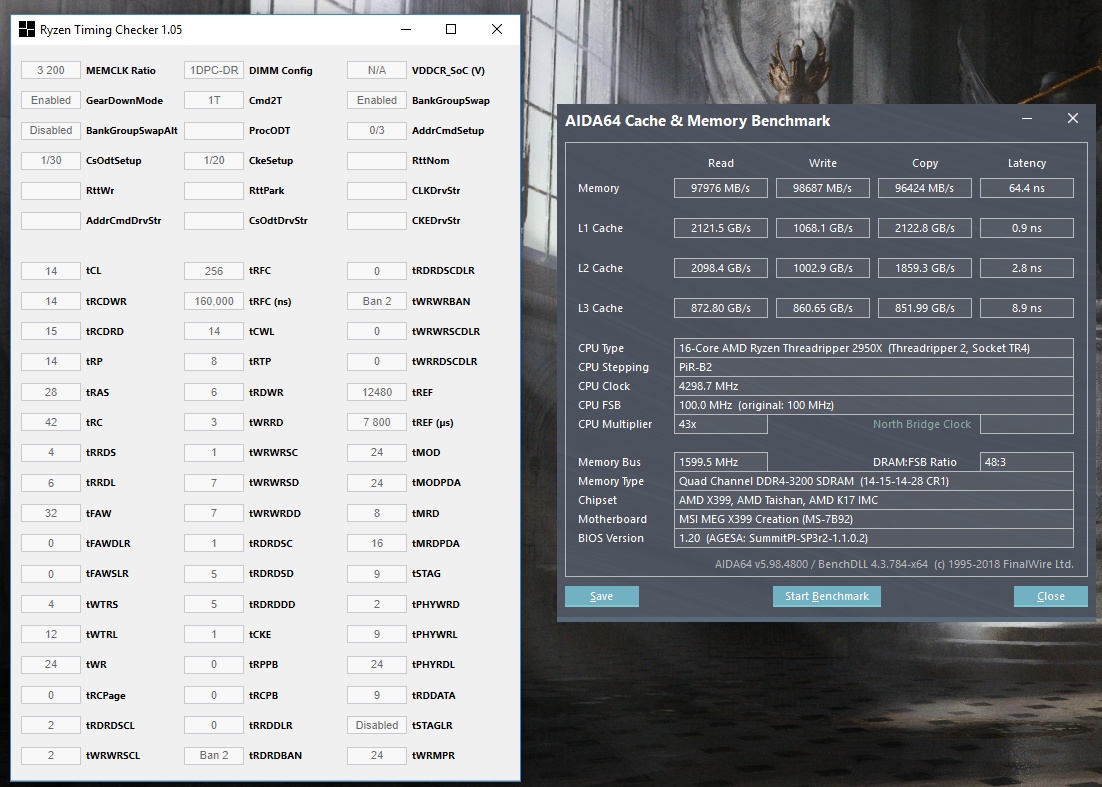Click the tMRDPDA value 16
Image resolution: width=1102 pixels, height=787 pixels.
click(377, 544)
